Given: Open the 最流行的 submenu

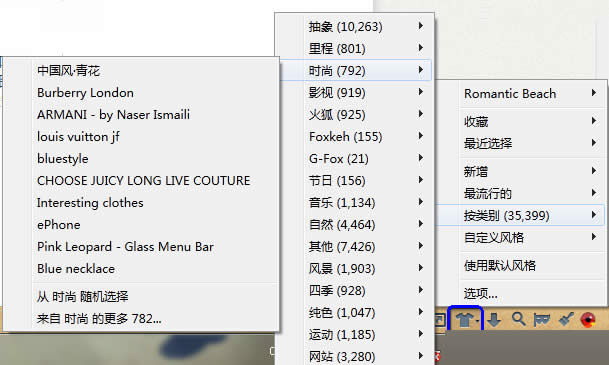Looking at the screenshot, I should tap(531, 193).
